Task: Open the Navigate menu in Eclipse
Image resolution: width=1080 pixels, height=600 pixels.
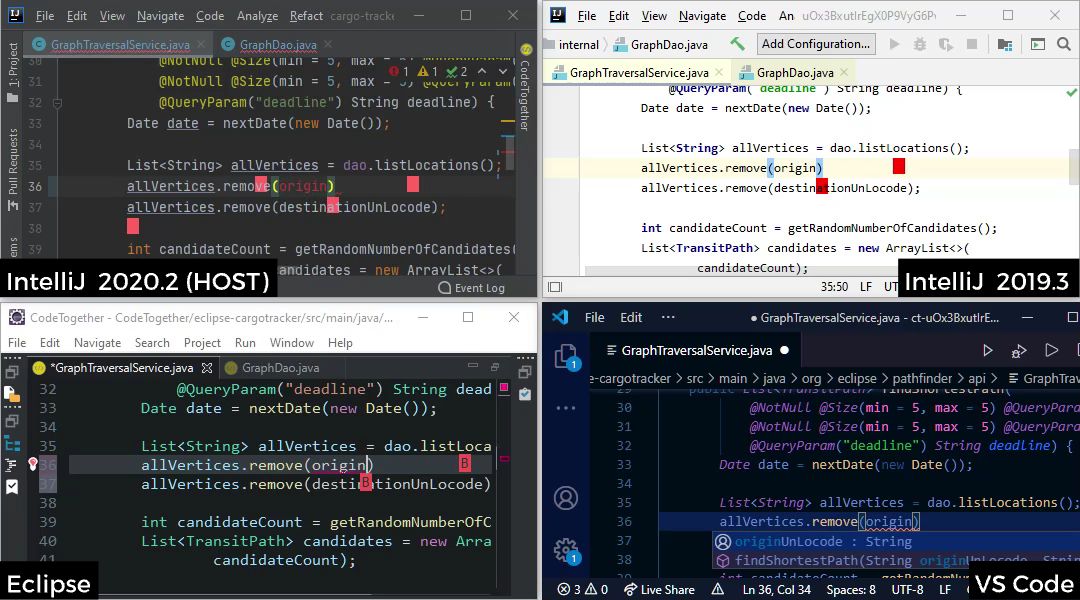Action: [x=97, y=342]
